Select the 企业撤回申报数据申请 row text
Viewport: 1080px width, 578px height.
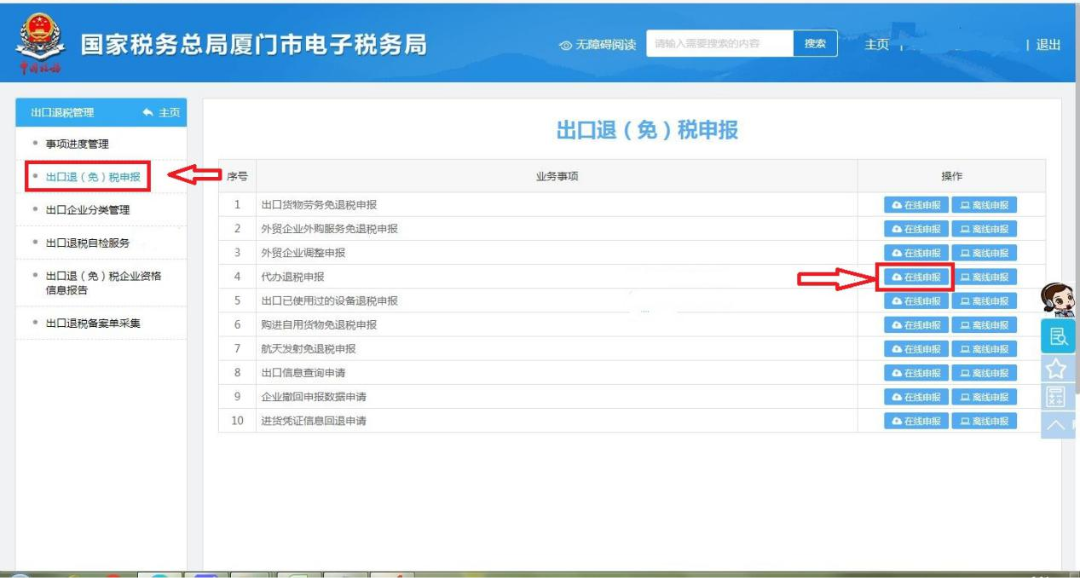313,397
